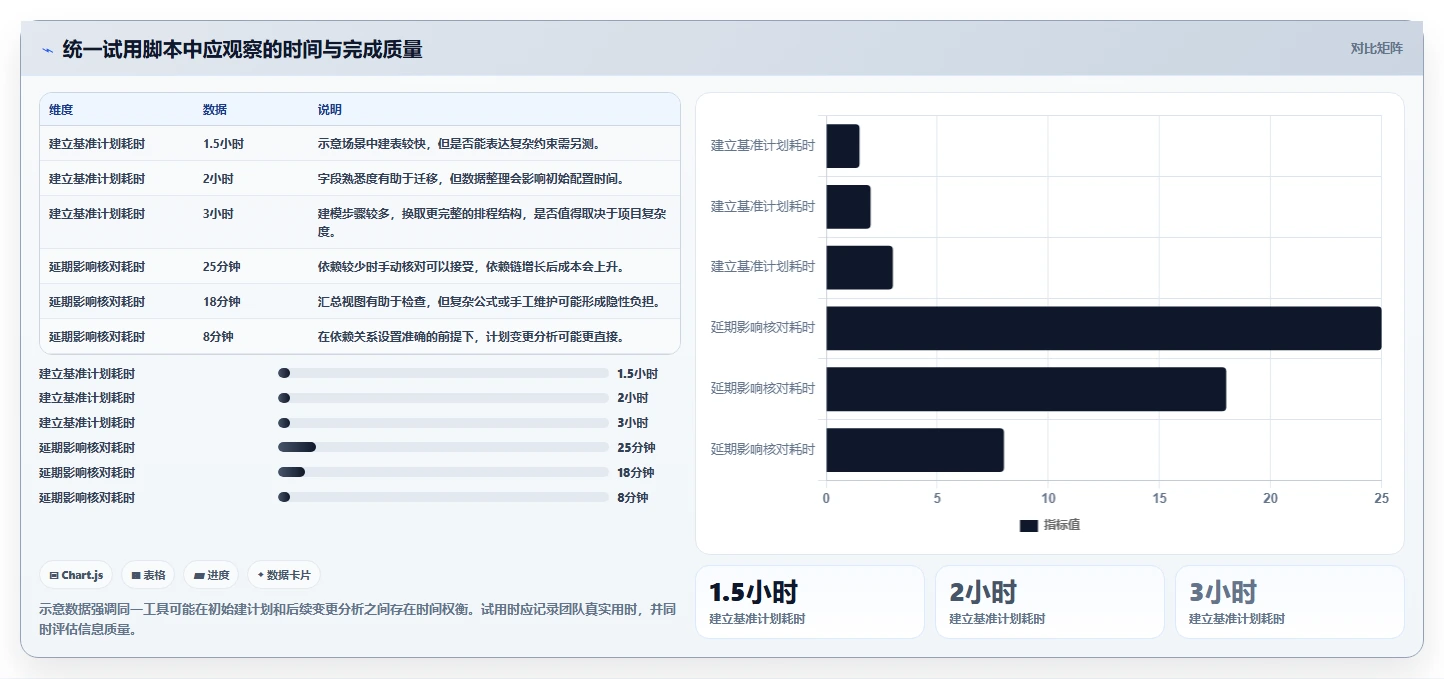
Task: Select the Chart.js chip
Action: [77, 575]
